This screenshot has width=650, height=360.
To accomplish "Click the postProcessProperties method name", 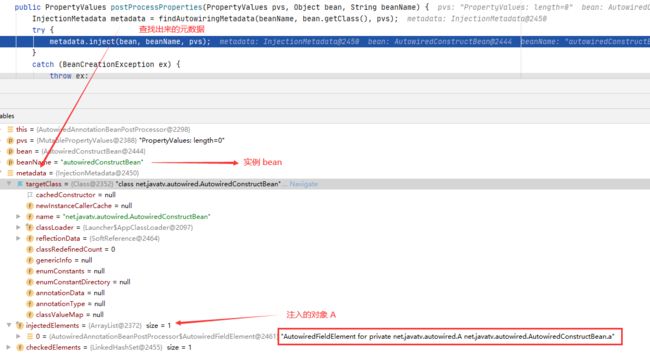I will point(156,7).
